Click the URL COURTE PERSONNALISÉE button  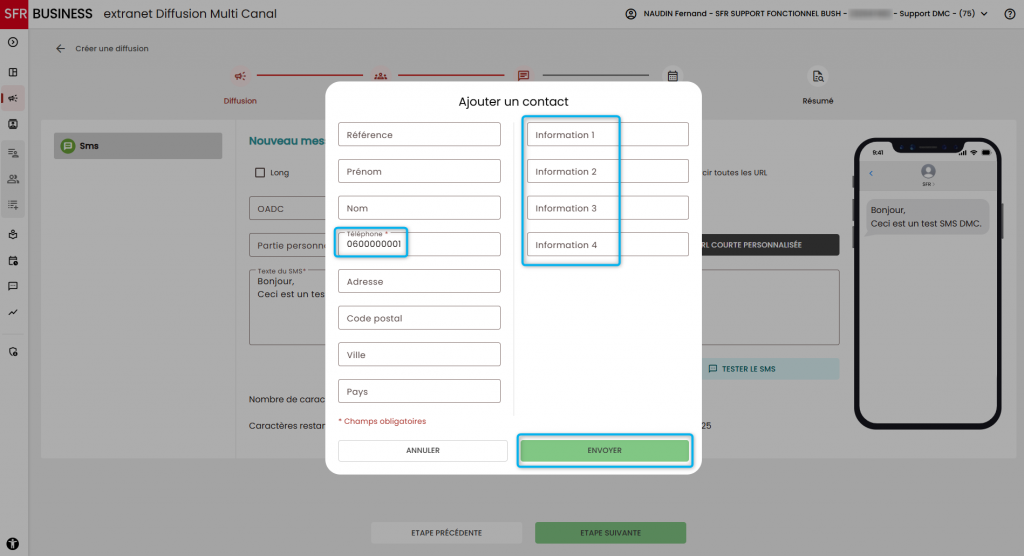pyautogui.click(x=771, y=244)
